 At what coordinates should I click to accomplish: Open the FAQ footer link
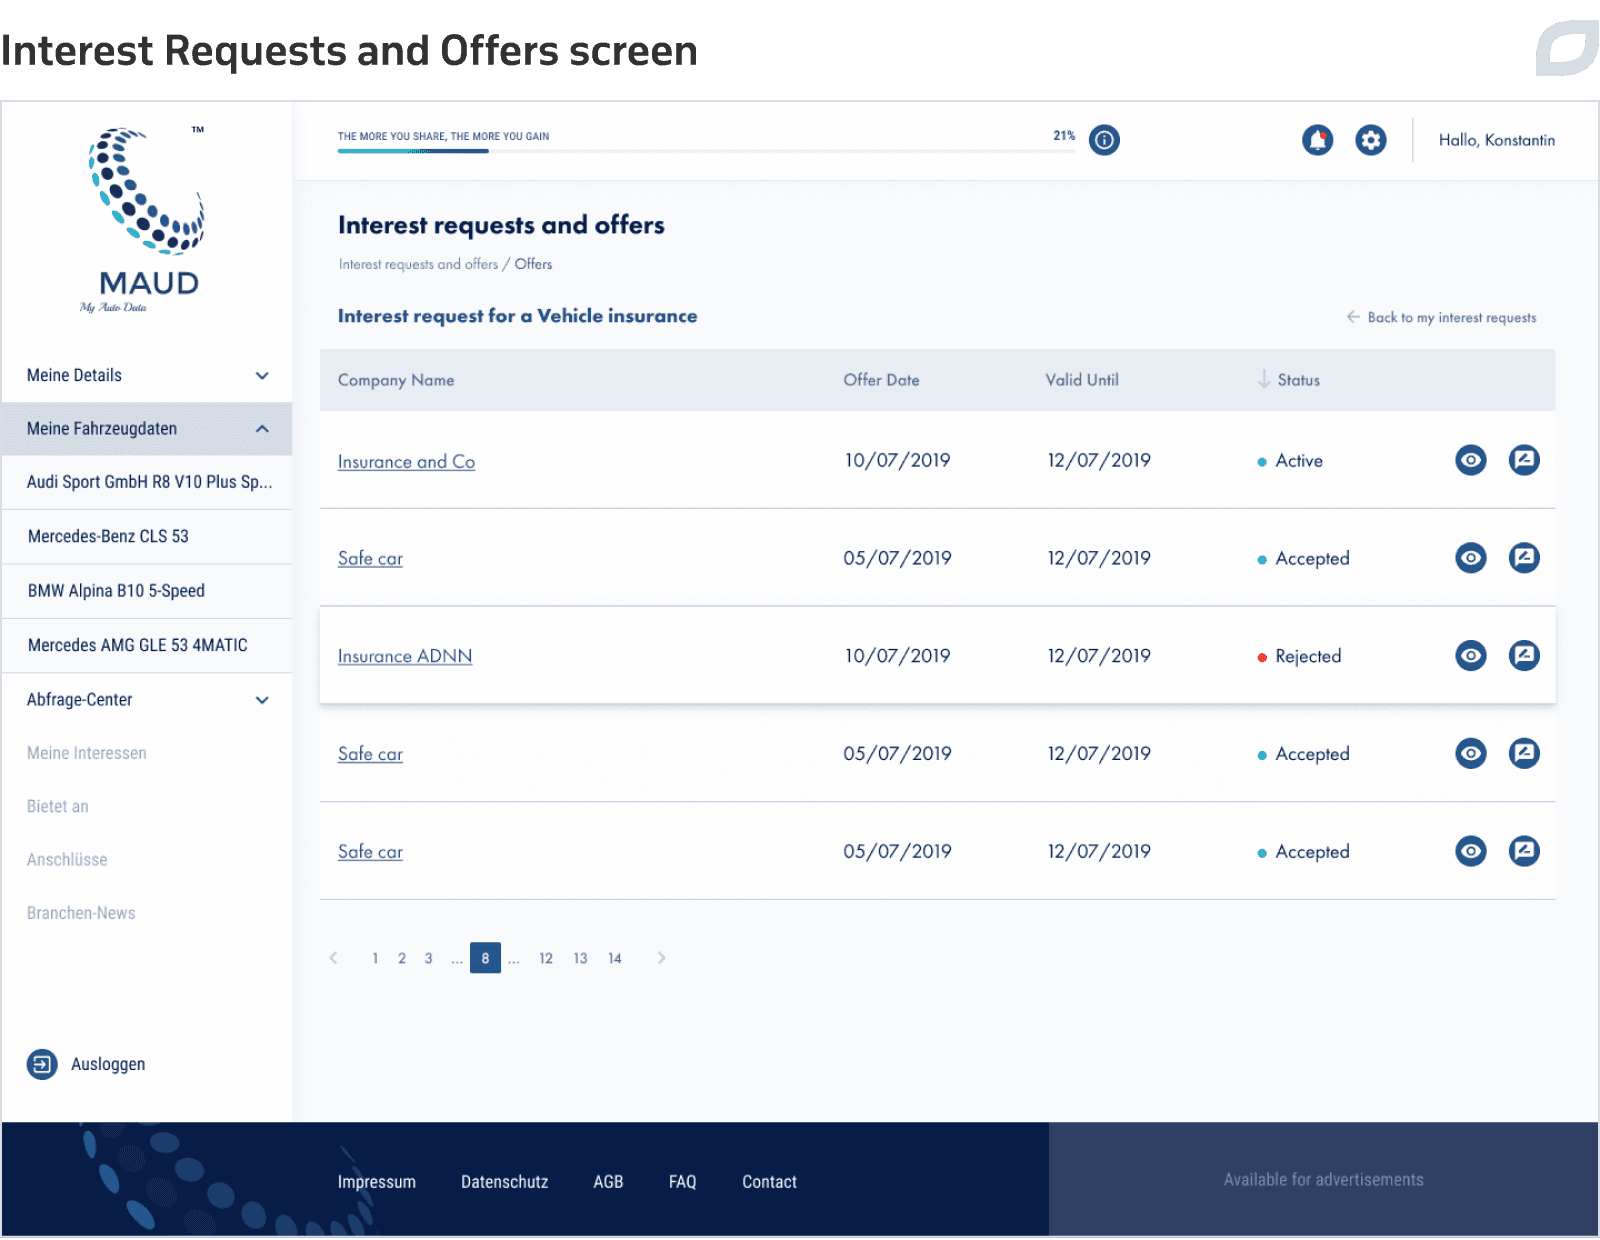[x=683, y=1182]
